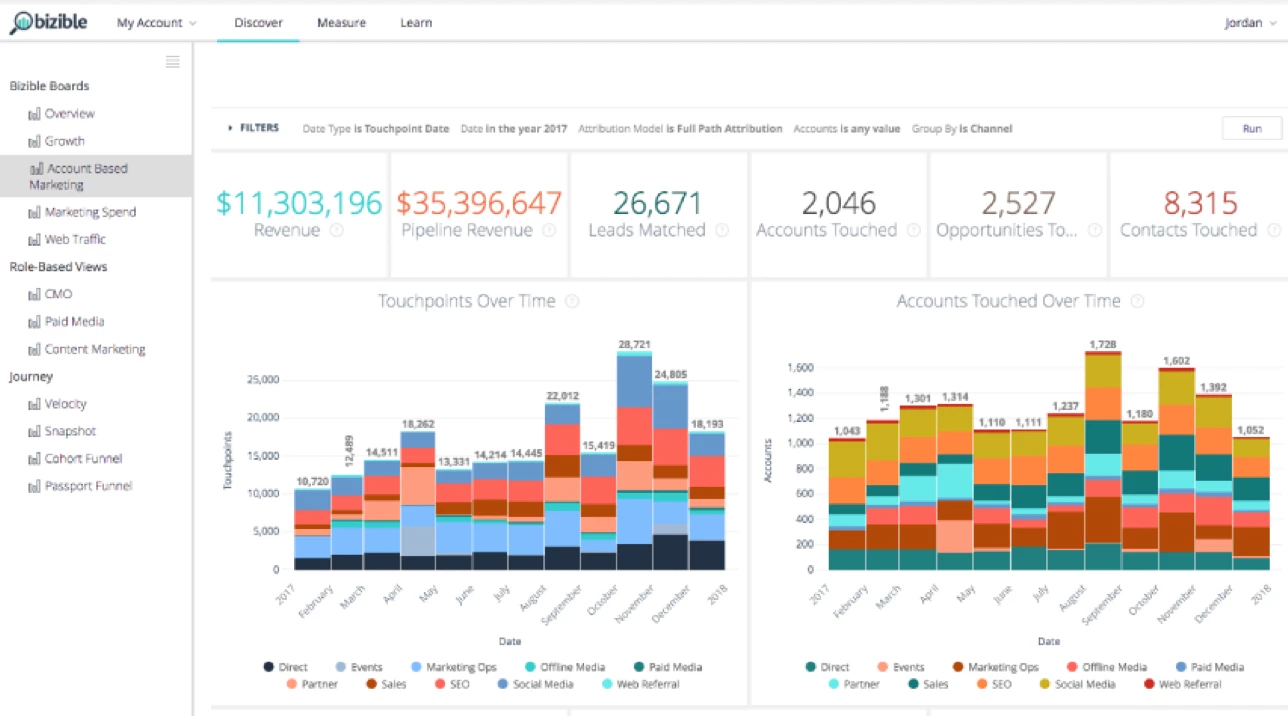Image resolution: width=1288 pixels, height=716 pixels.
Task: Open info icon next to Pipeline Revenue
Action: click(549, 230)
